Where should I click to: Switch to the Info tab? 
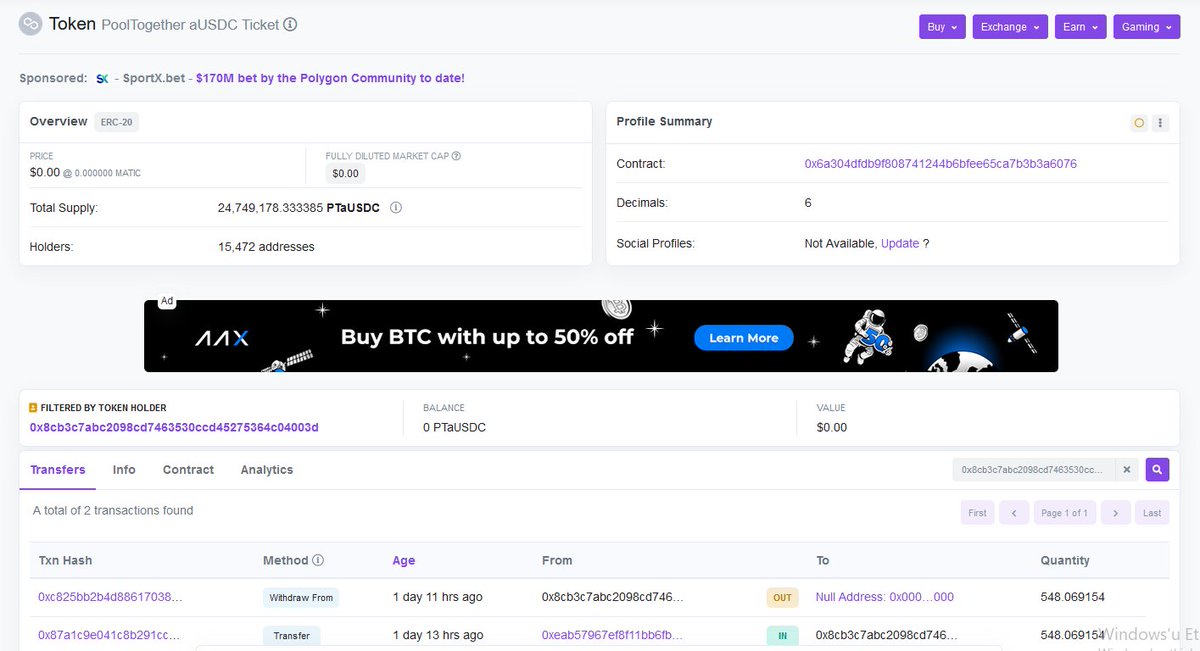click(124, 470)
